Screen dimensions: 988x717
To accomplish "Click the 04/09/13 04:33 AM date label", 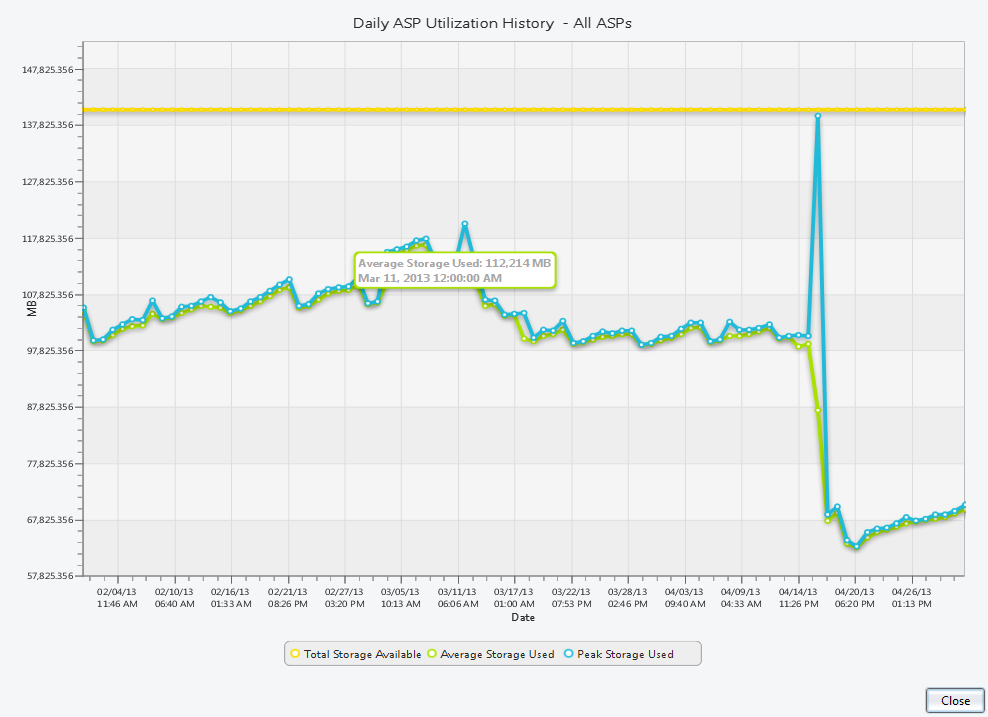I will tap(741, 598).
